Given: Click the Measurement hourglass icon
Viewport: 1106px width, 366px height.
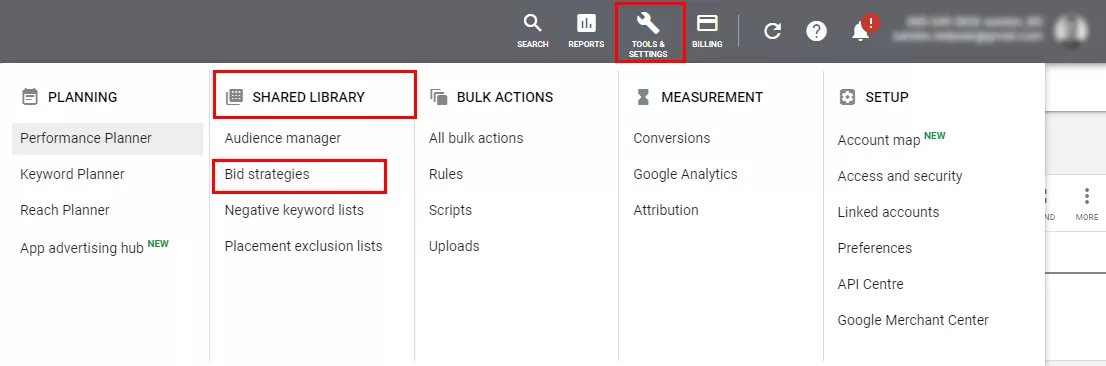Looking at the screenshot, I should pyautogui.click(x=643, y=97).
